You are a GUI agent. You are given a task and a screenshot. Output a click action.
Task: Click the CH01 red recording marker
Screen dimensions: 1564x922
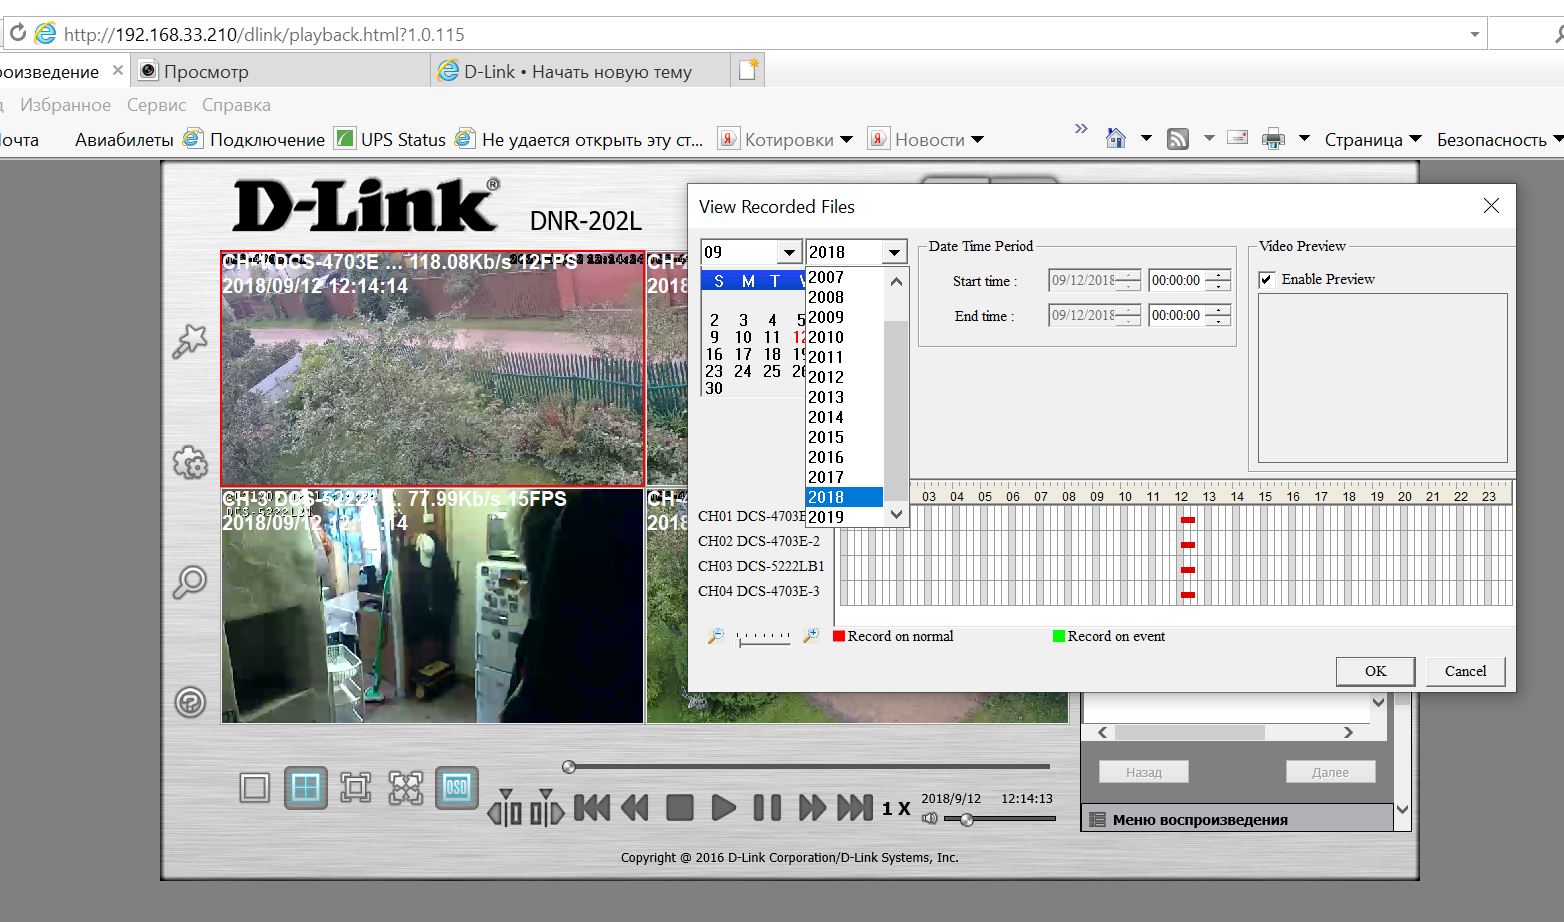1188,520
